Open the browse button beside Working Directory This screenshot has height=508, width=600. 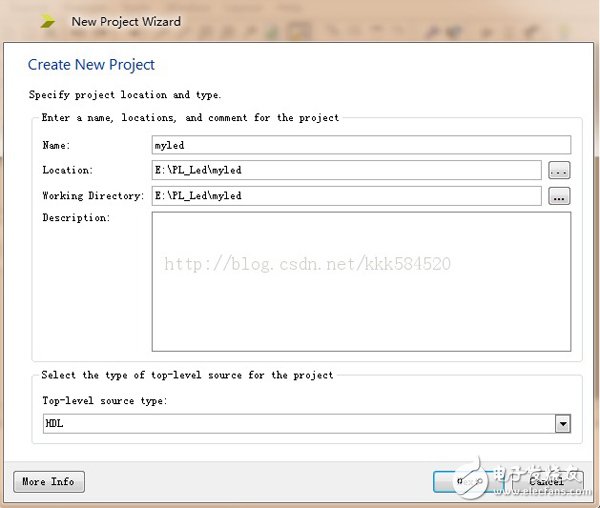[x=559, y=196]
